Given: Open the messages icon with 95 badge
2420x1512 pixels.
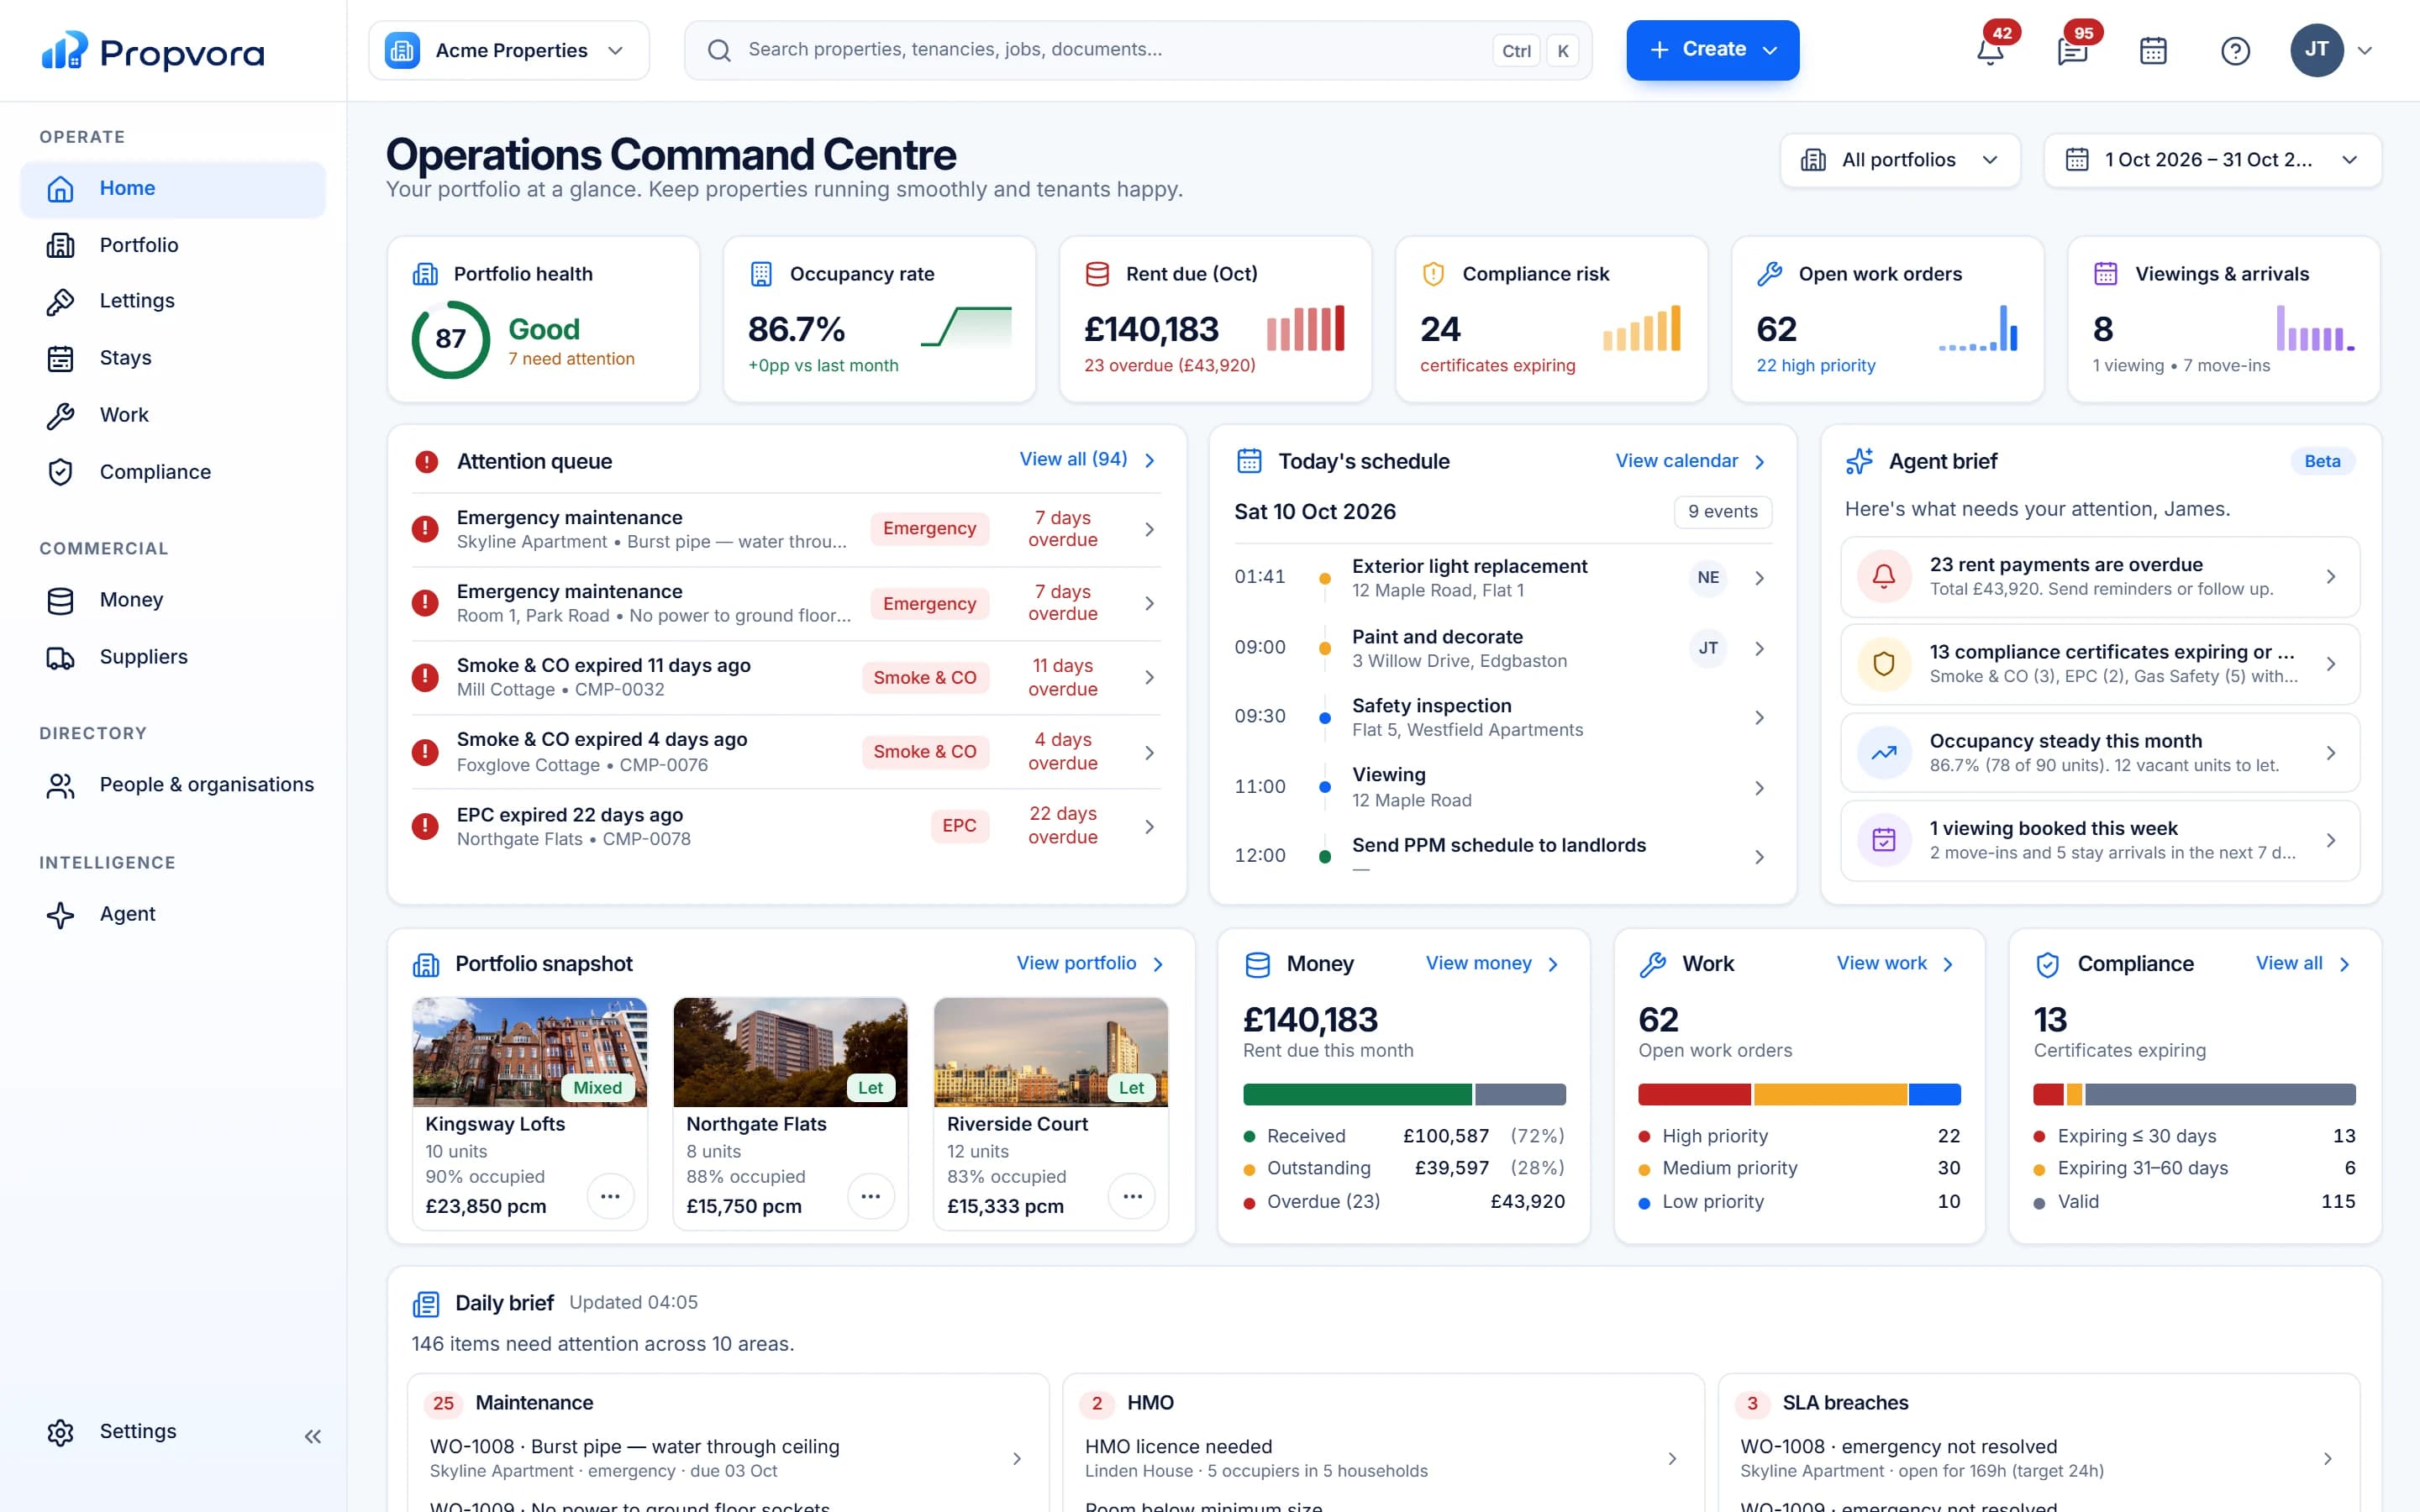Looking at the screenshot, I should (x=2072, y=50).
